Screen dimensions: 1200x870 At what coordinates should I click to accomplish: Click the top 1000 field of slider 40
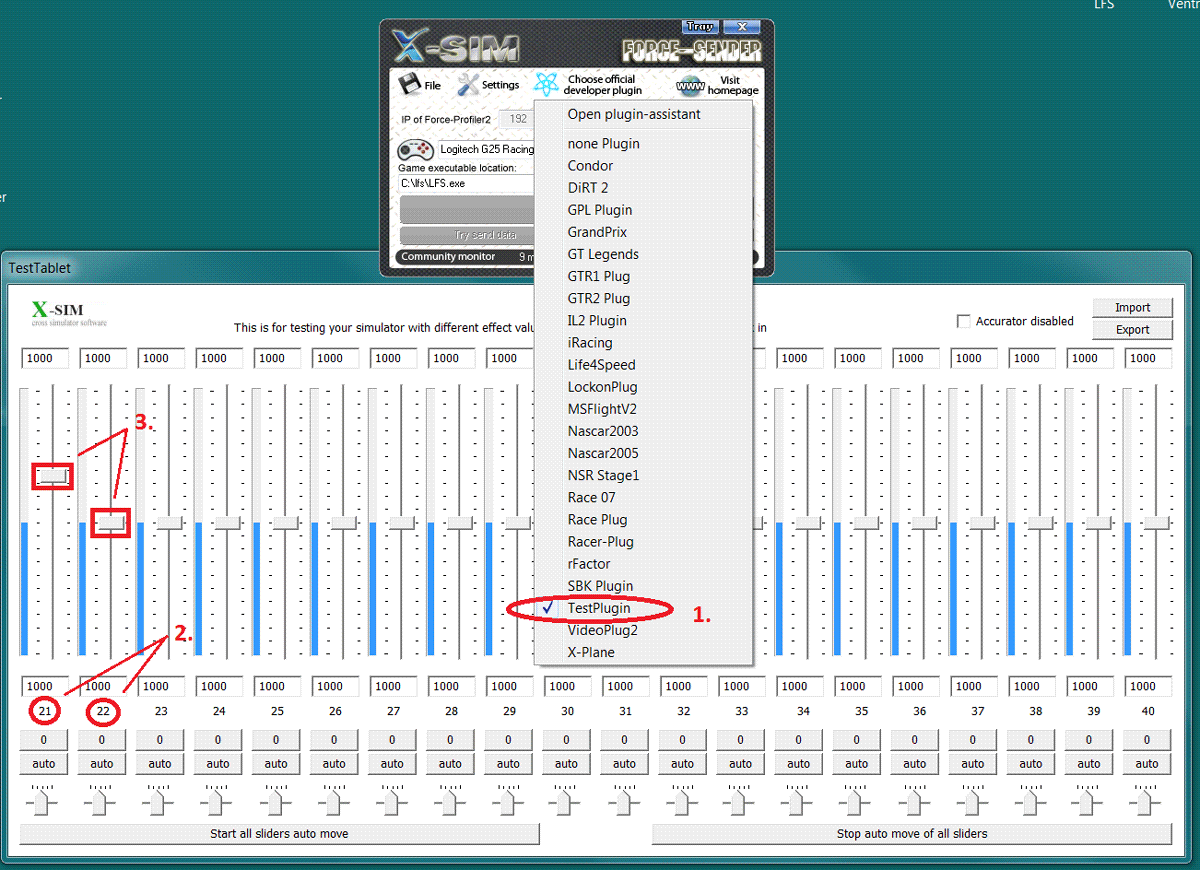[x=1147, y=358]
